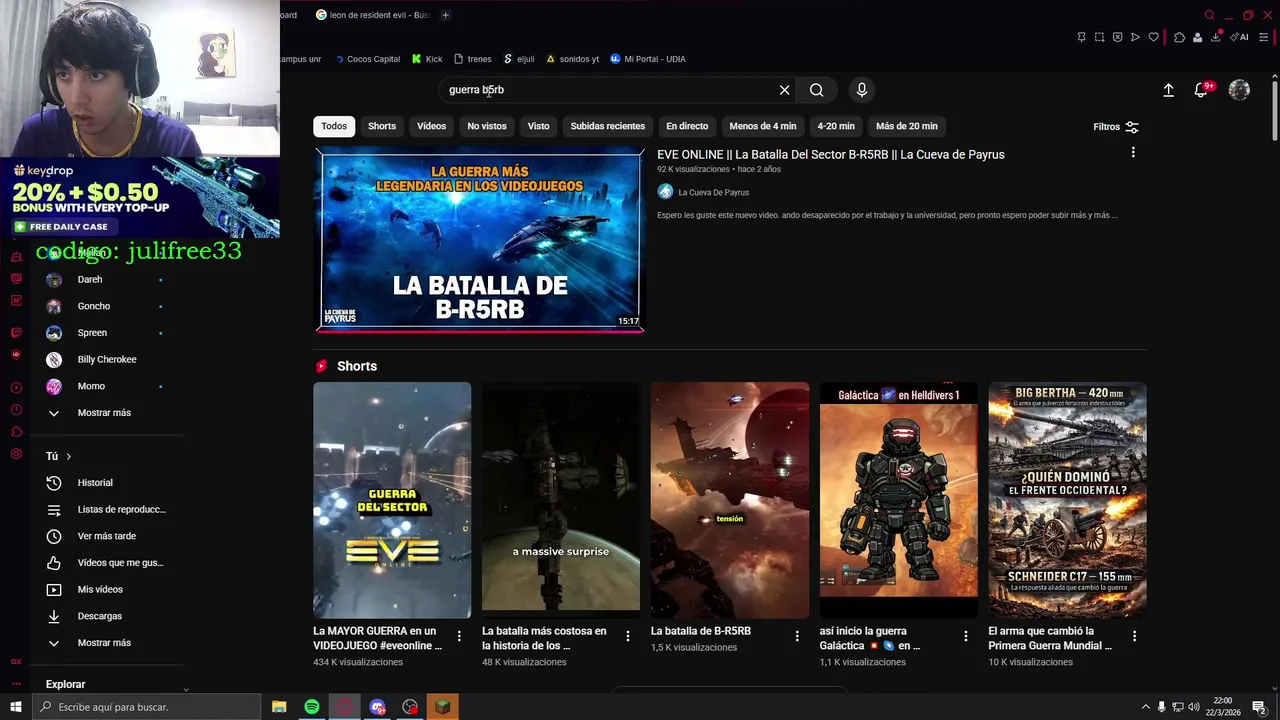Clear the search text with the X icon
Viewport: 1280px width, 720px height.
pyautogui.click(x=784, y=90)
